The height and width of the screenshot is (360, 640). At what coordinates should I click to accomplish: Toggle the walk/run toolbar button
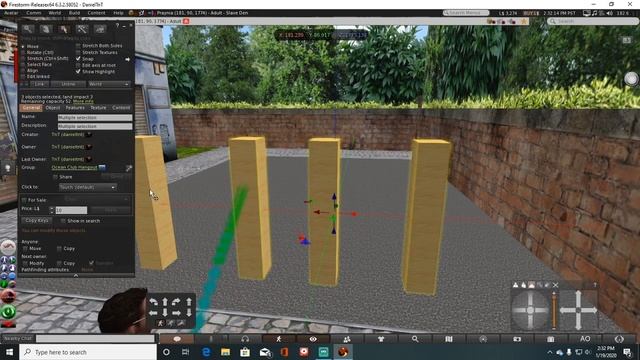pyautogui.click(x=279, y=339)
